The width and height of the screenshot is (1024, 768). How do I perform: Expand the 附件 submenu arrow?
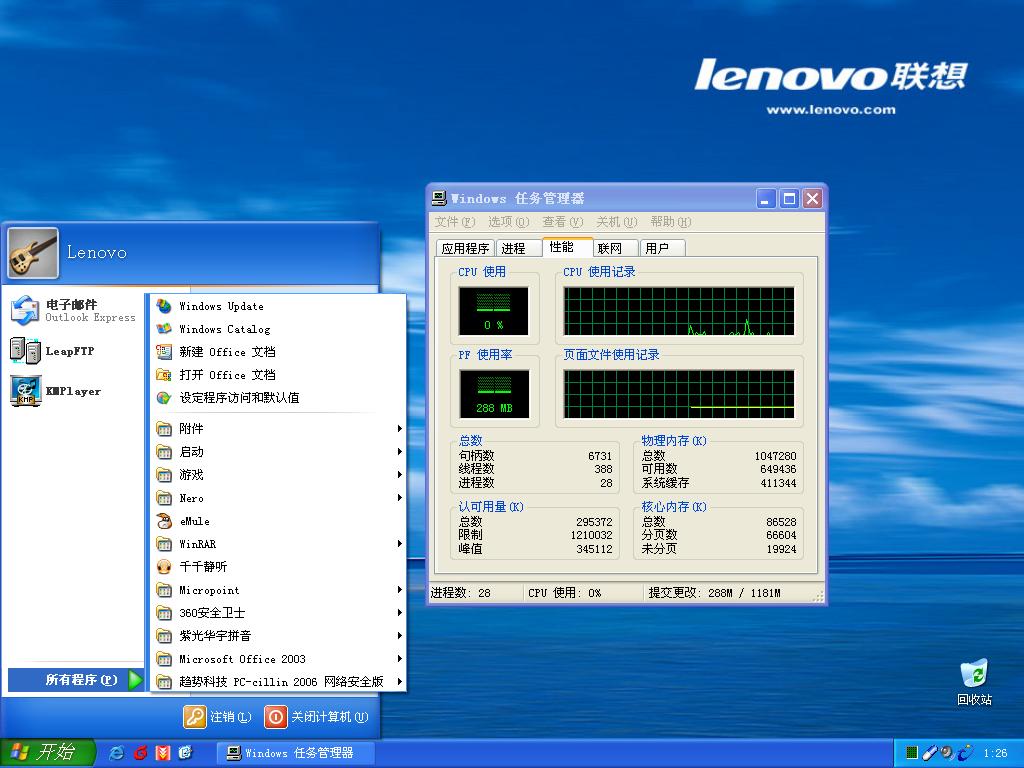399,429
